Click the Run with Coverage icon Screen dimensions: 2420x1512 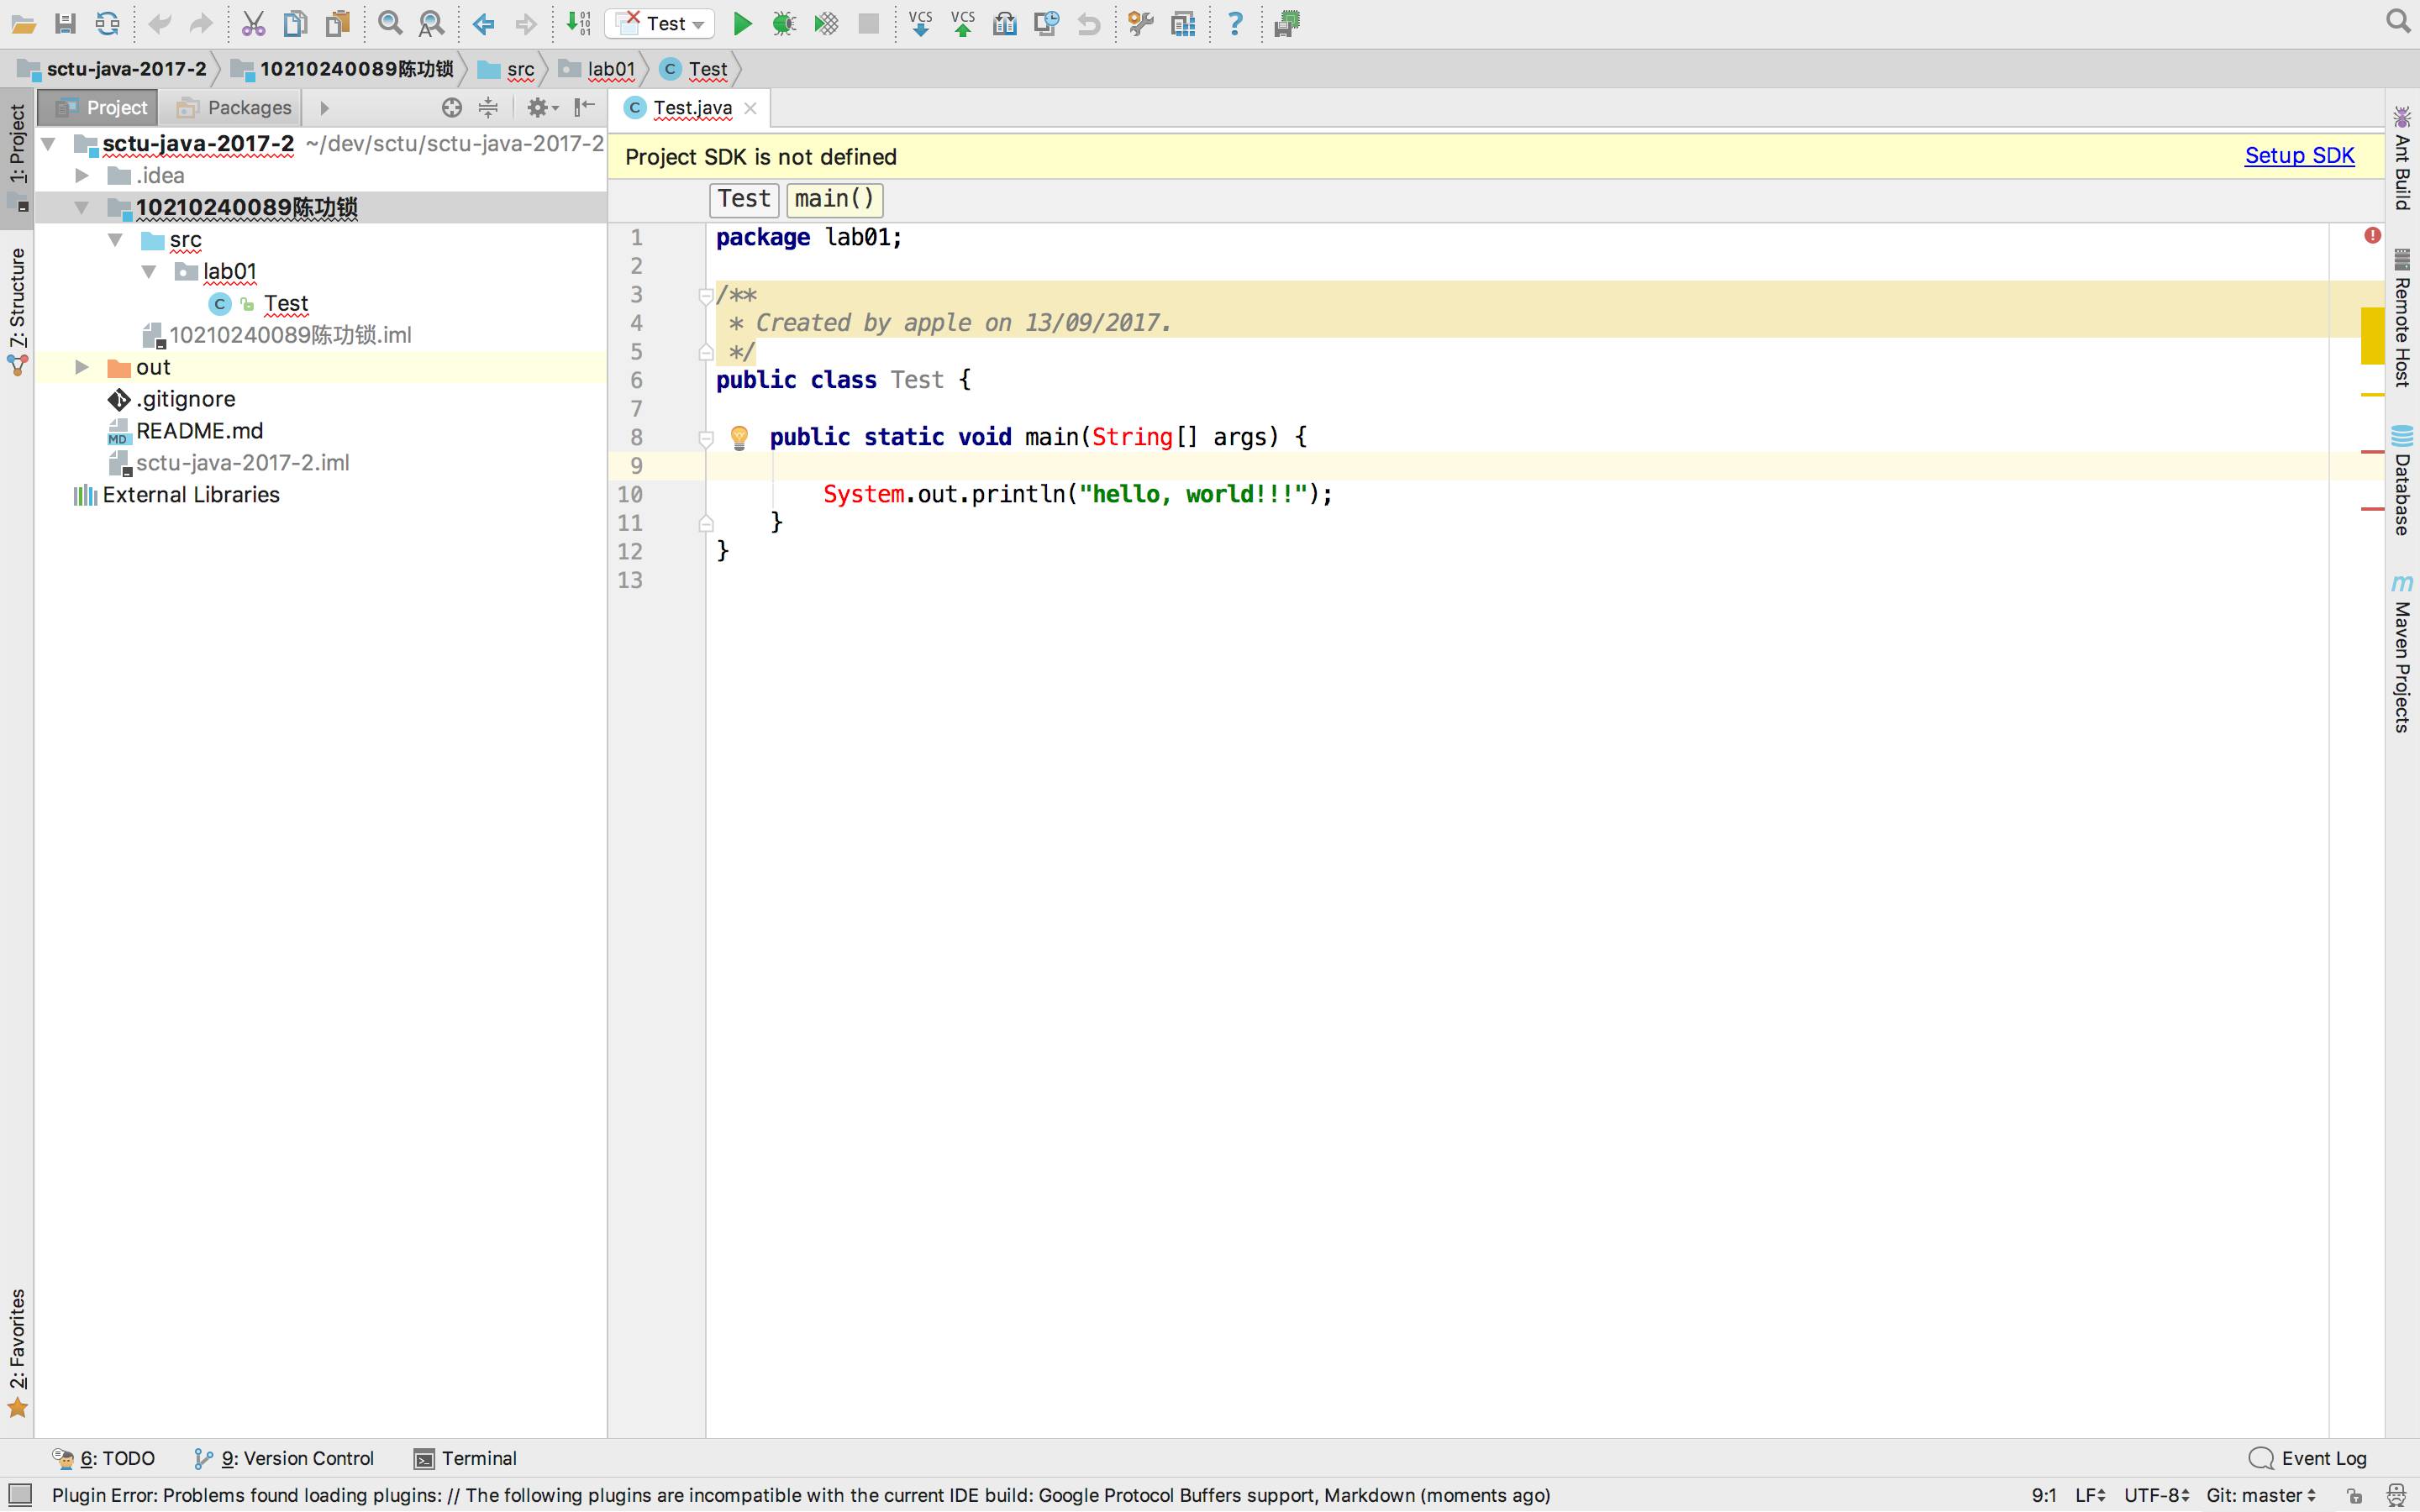[x=826, y=24]
